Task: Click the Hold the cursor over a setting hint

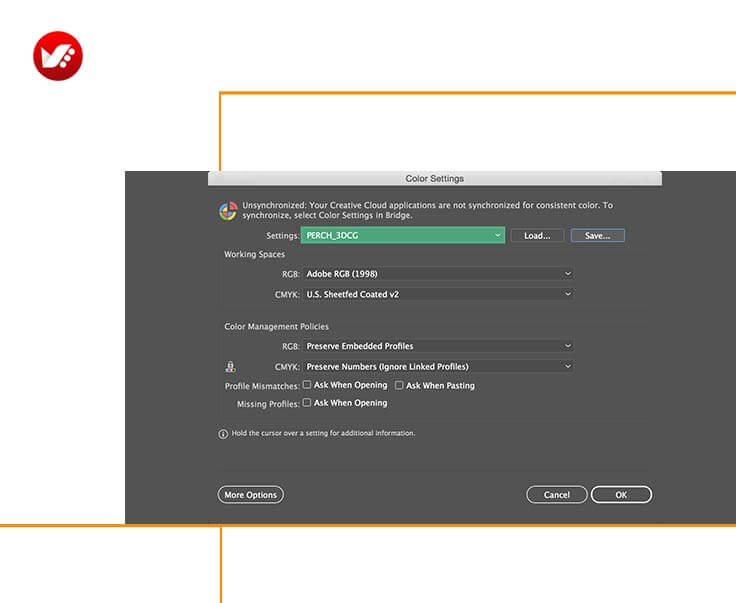Action: click(x=323, y=433)
